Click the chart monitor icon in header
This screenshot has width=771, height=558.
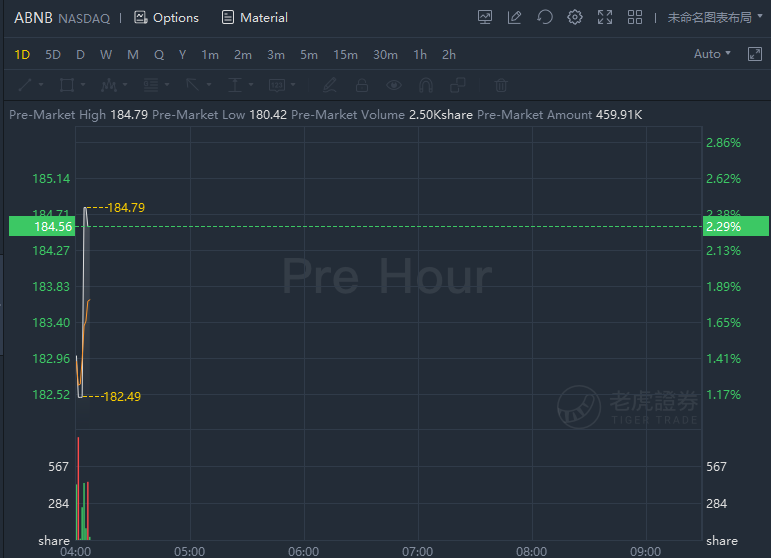point(485,17)
